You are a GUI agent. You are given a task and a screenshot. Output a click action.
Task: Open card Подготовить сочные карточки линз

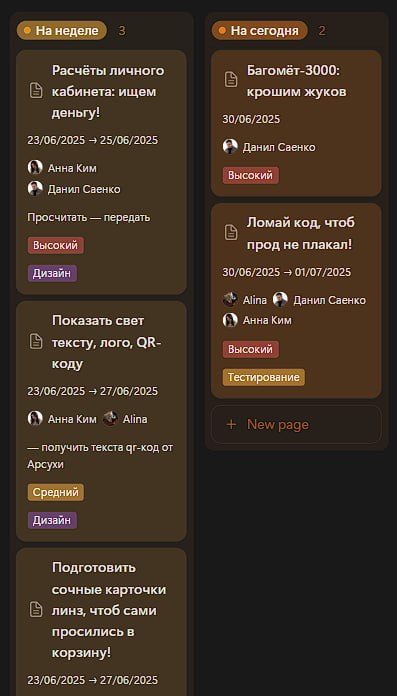(x=101, y=622)
